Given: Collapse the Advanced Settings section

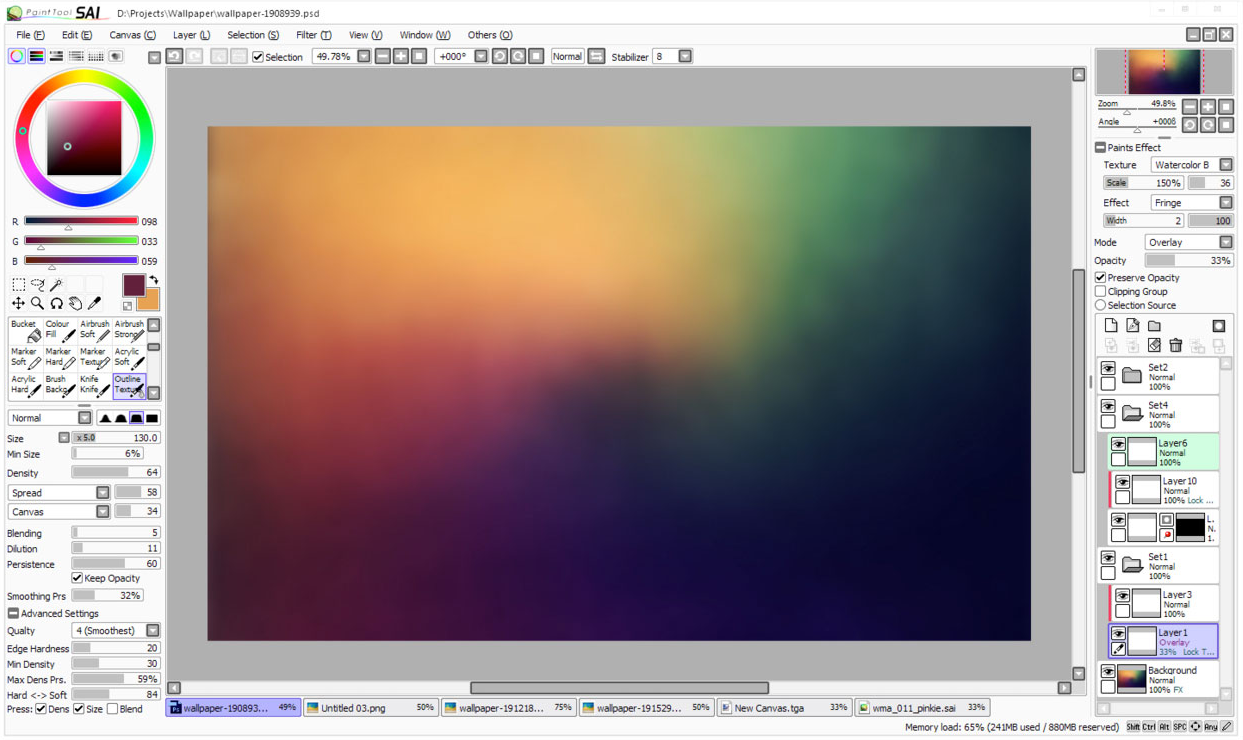Looking at the screenshot, I should tap(13, 614).
